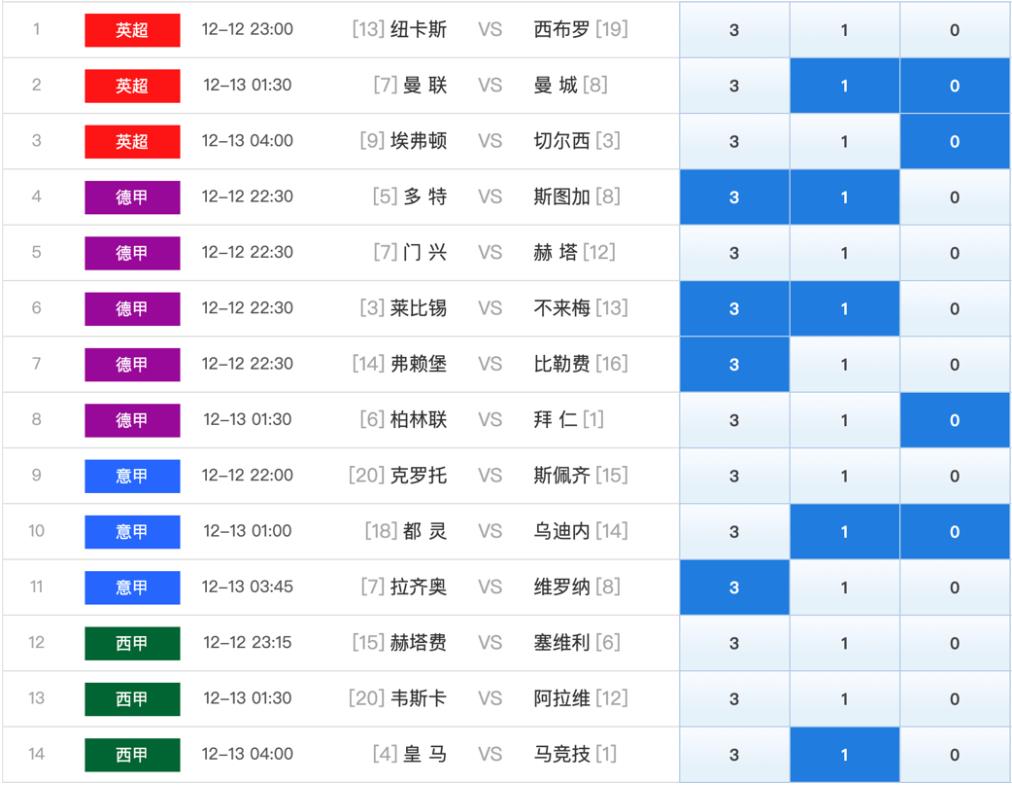Click the 德甲 tag in row 4

pyautogui.click(x=132, y=197)
